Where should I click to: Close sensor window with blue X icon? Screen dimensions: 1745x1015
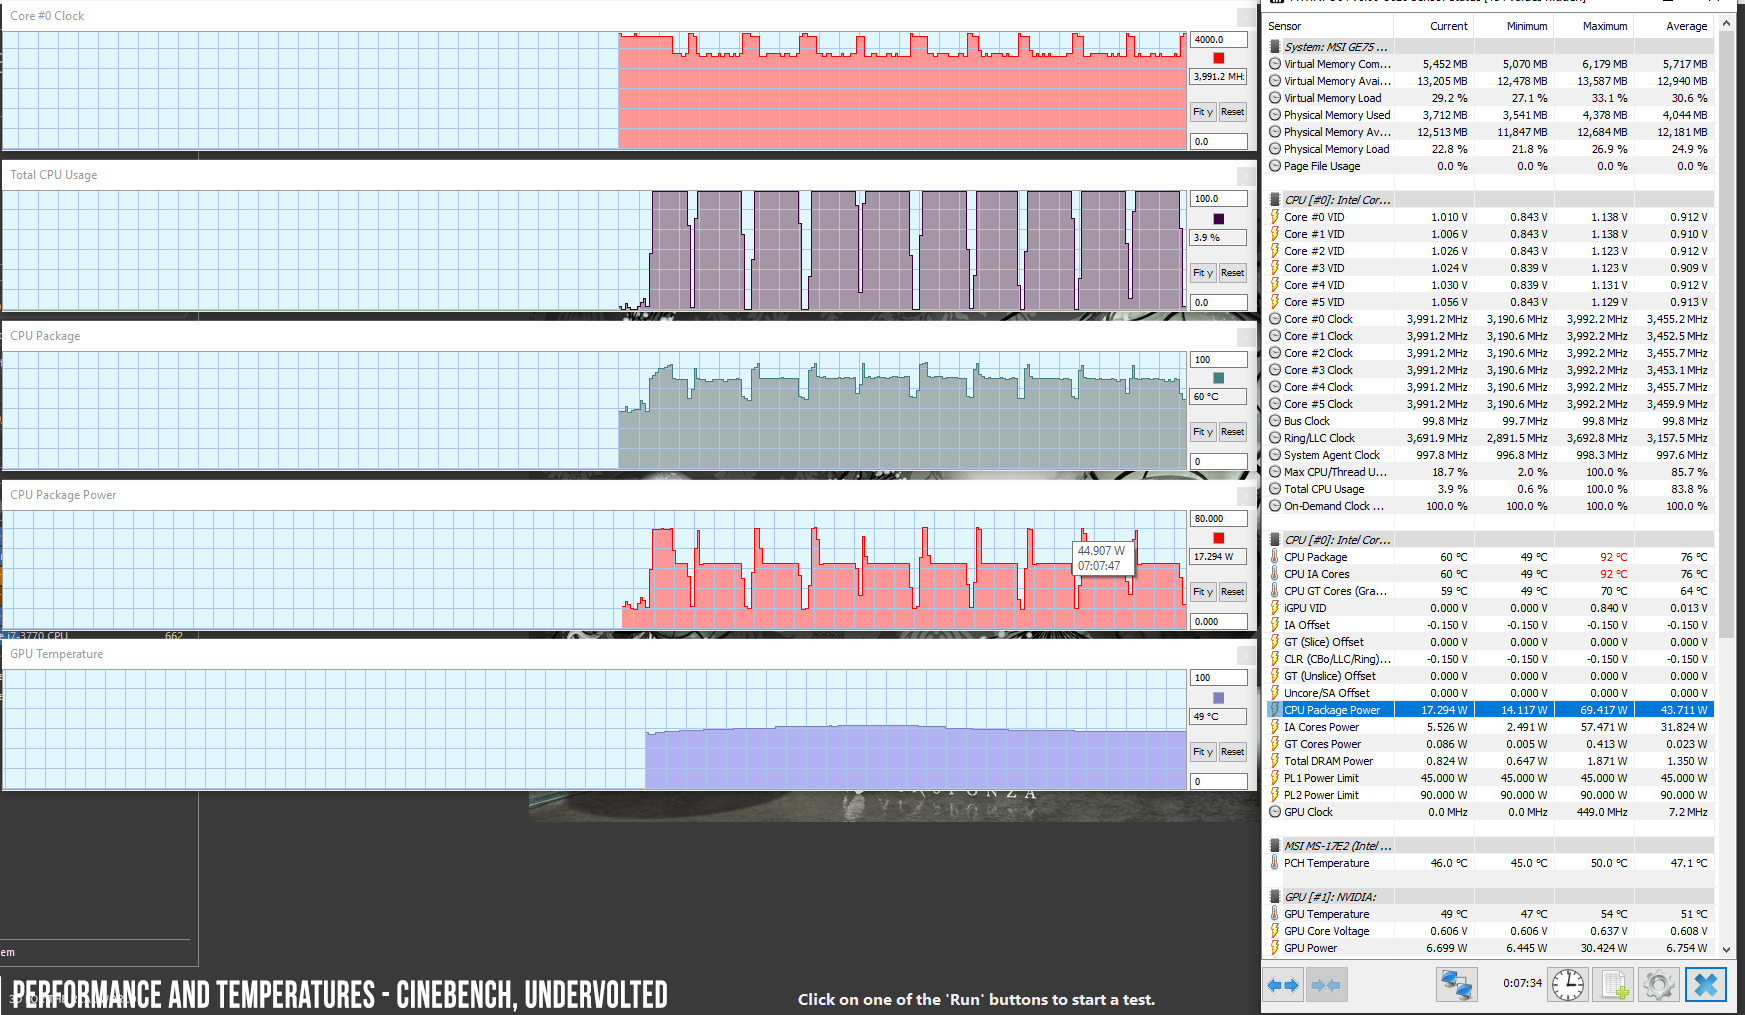tap(1706, 985)
